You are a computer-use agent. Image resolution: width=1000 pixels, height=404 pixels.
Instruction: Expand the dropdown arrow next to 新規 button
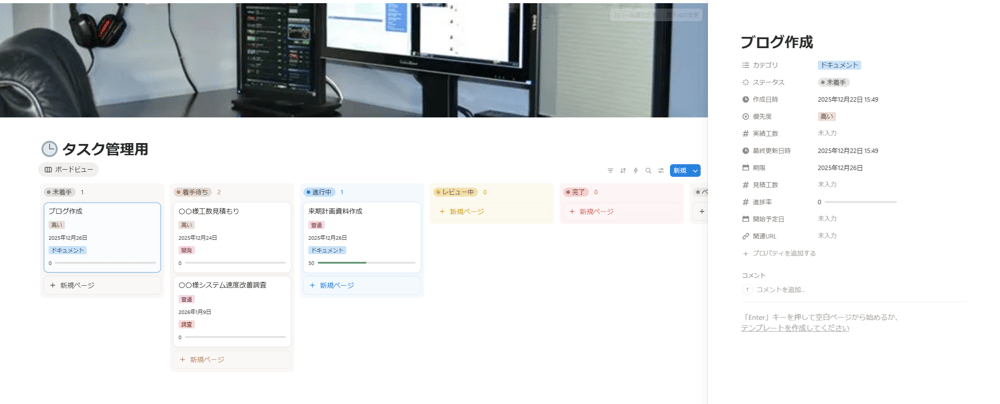click(695, 171)
